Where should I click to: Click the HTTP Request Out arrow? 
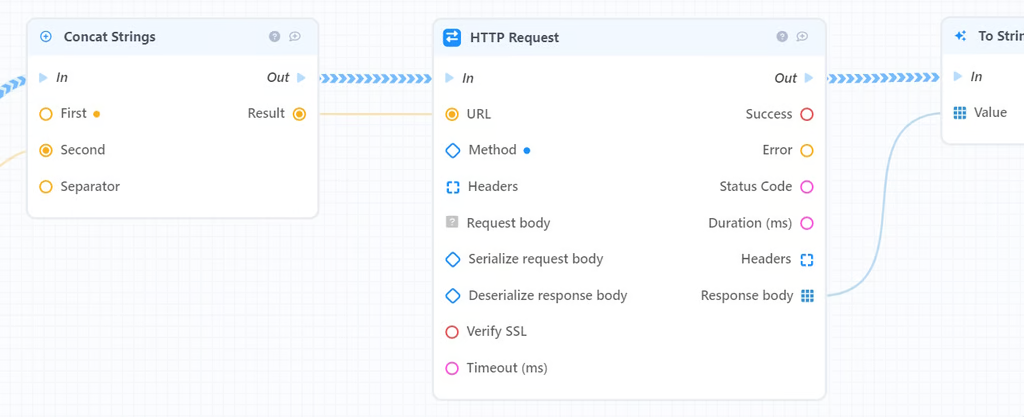click(808, 78)
